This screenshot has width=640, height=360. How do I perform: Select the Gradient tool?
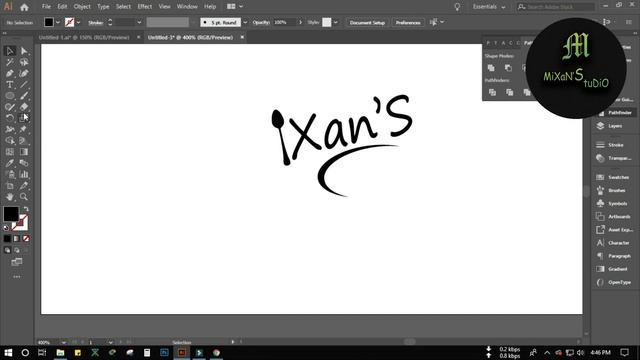coord(24,152)
